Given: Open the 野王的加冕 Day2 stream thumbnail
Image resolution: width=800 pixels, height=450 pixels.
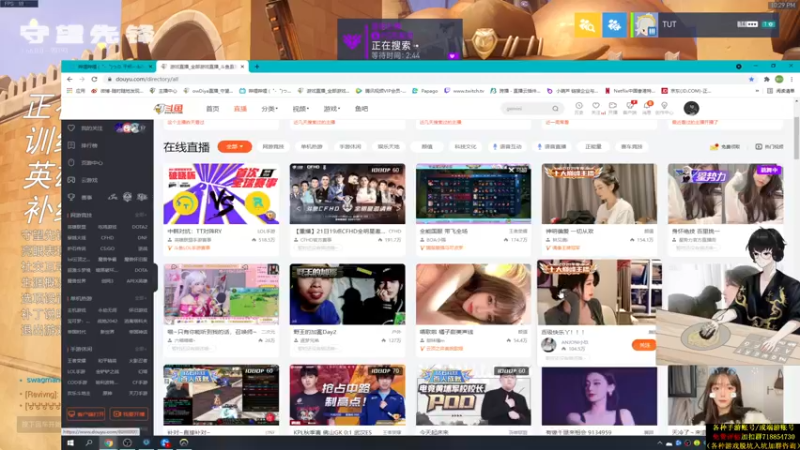Looking at the screenshot, I should [x=347, y=294].
